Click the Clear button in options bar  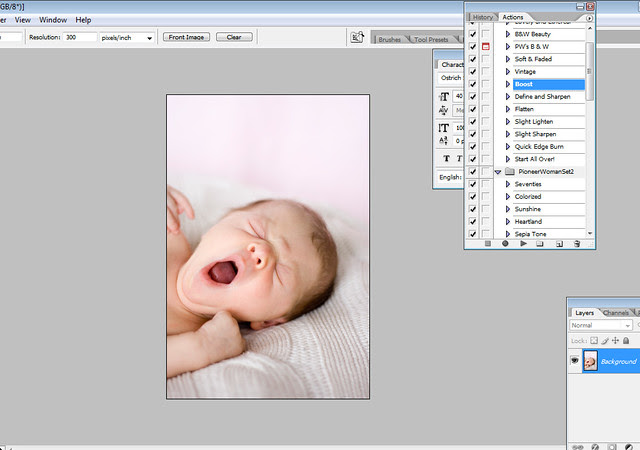[234, 37]
